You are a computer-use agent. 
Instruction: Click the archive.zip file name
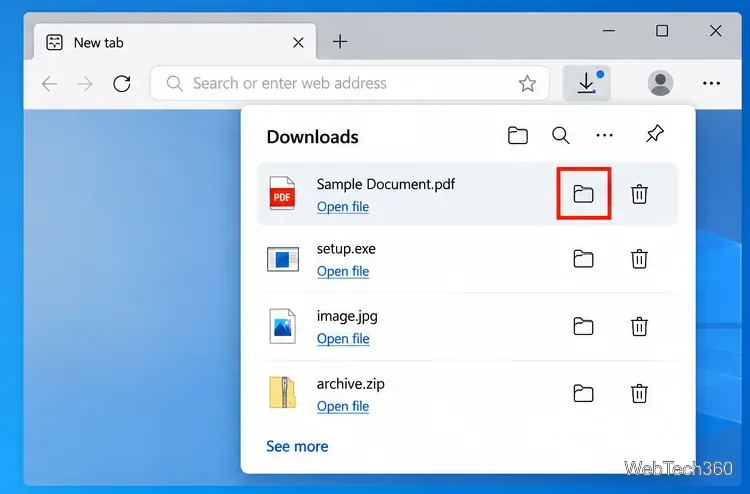[350, 384]
